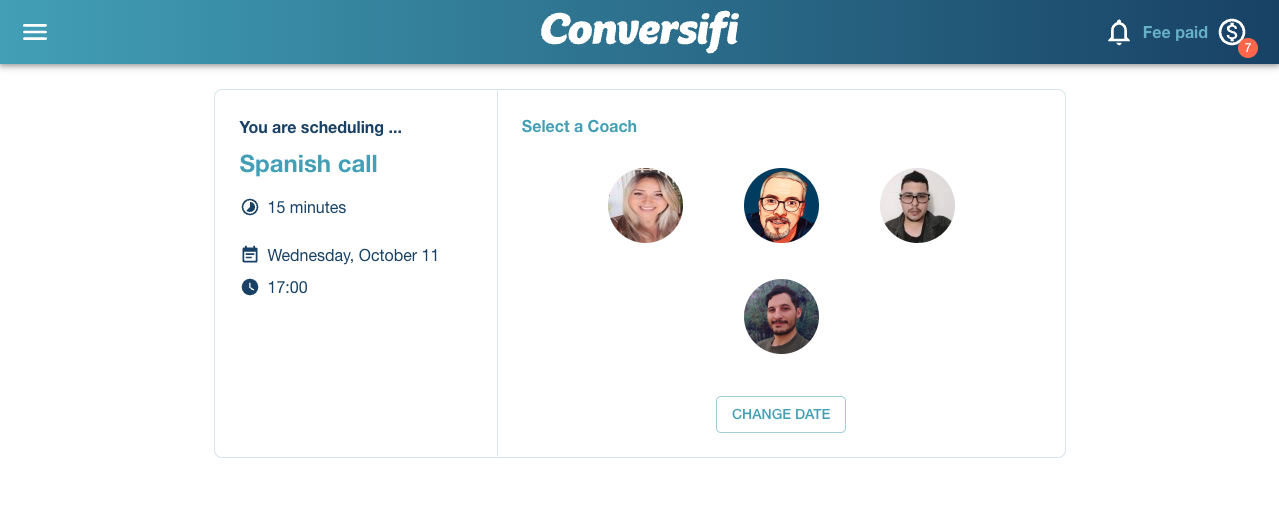
Task: Select the blonde woman coach
Action: click(x=645, y=206)
